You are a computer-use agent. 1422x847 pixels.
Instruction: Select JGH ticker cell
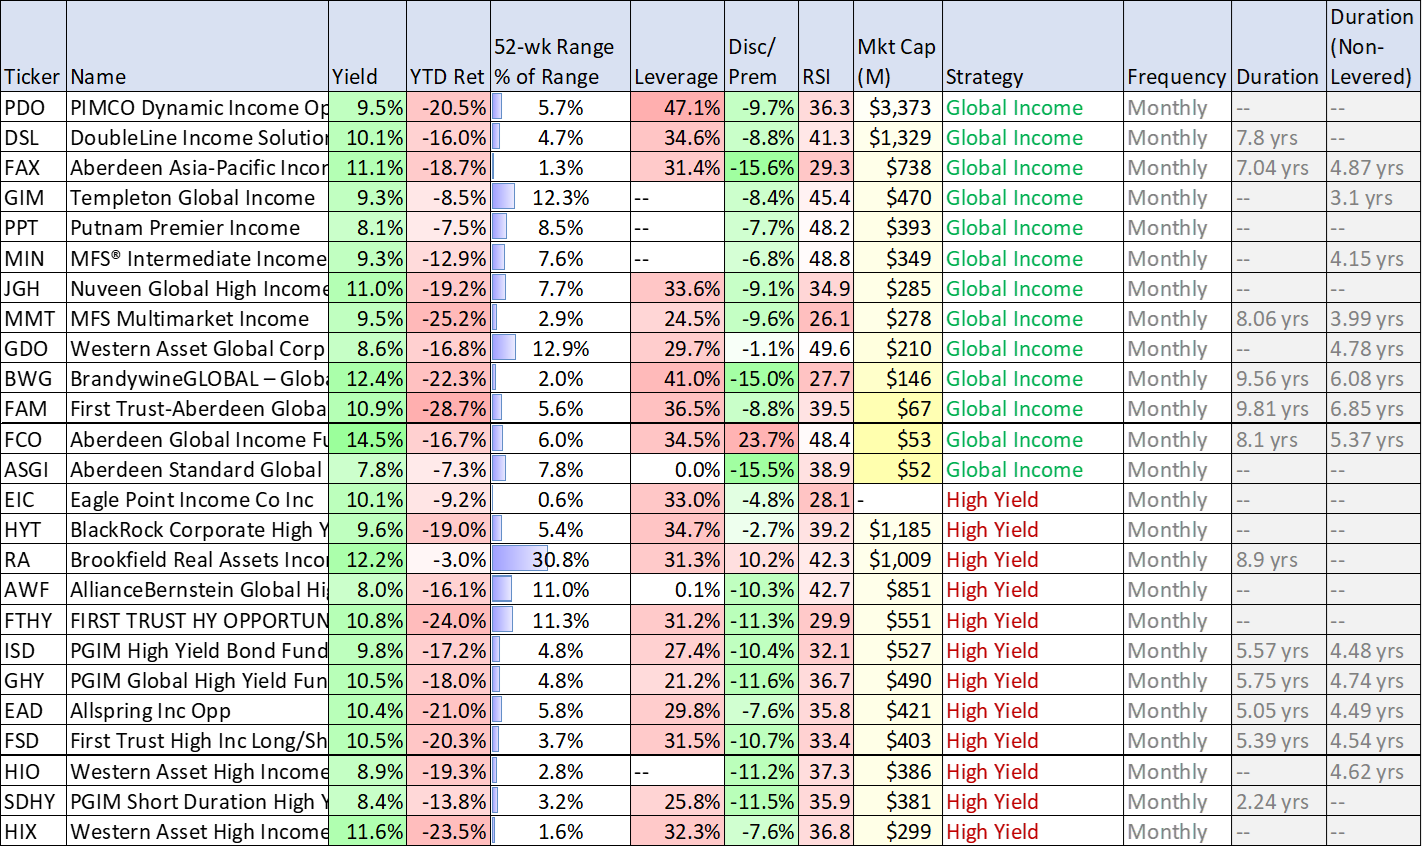coord(33,289)
